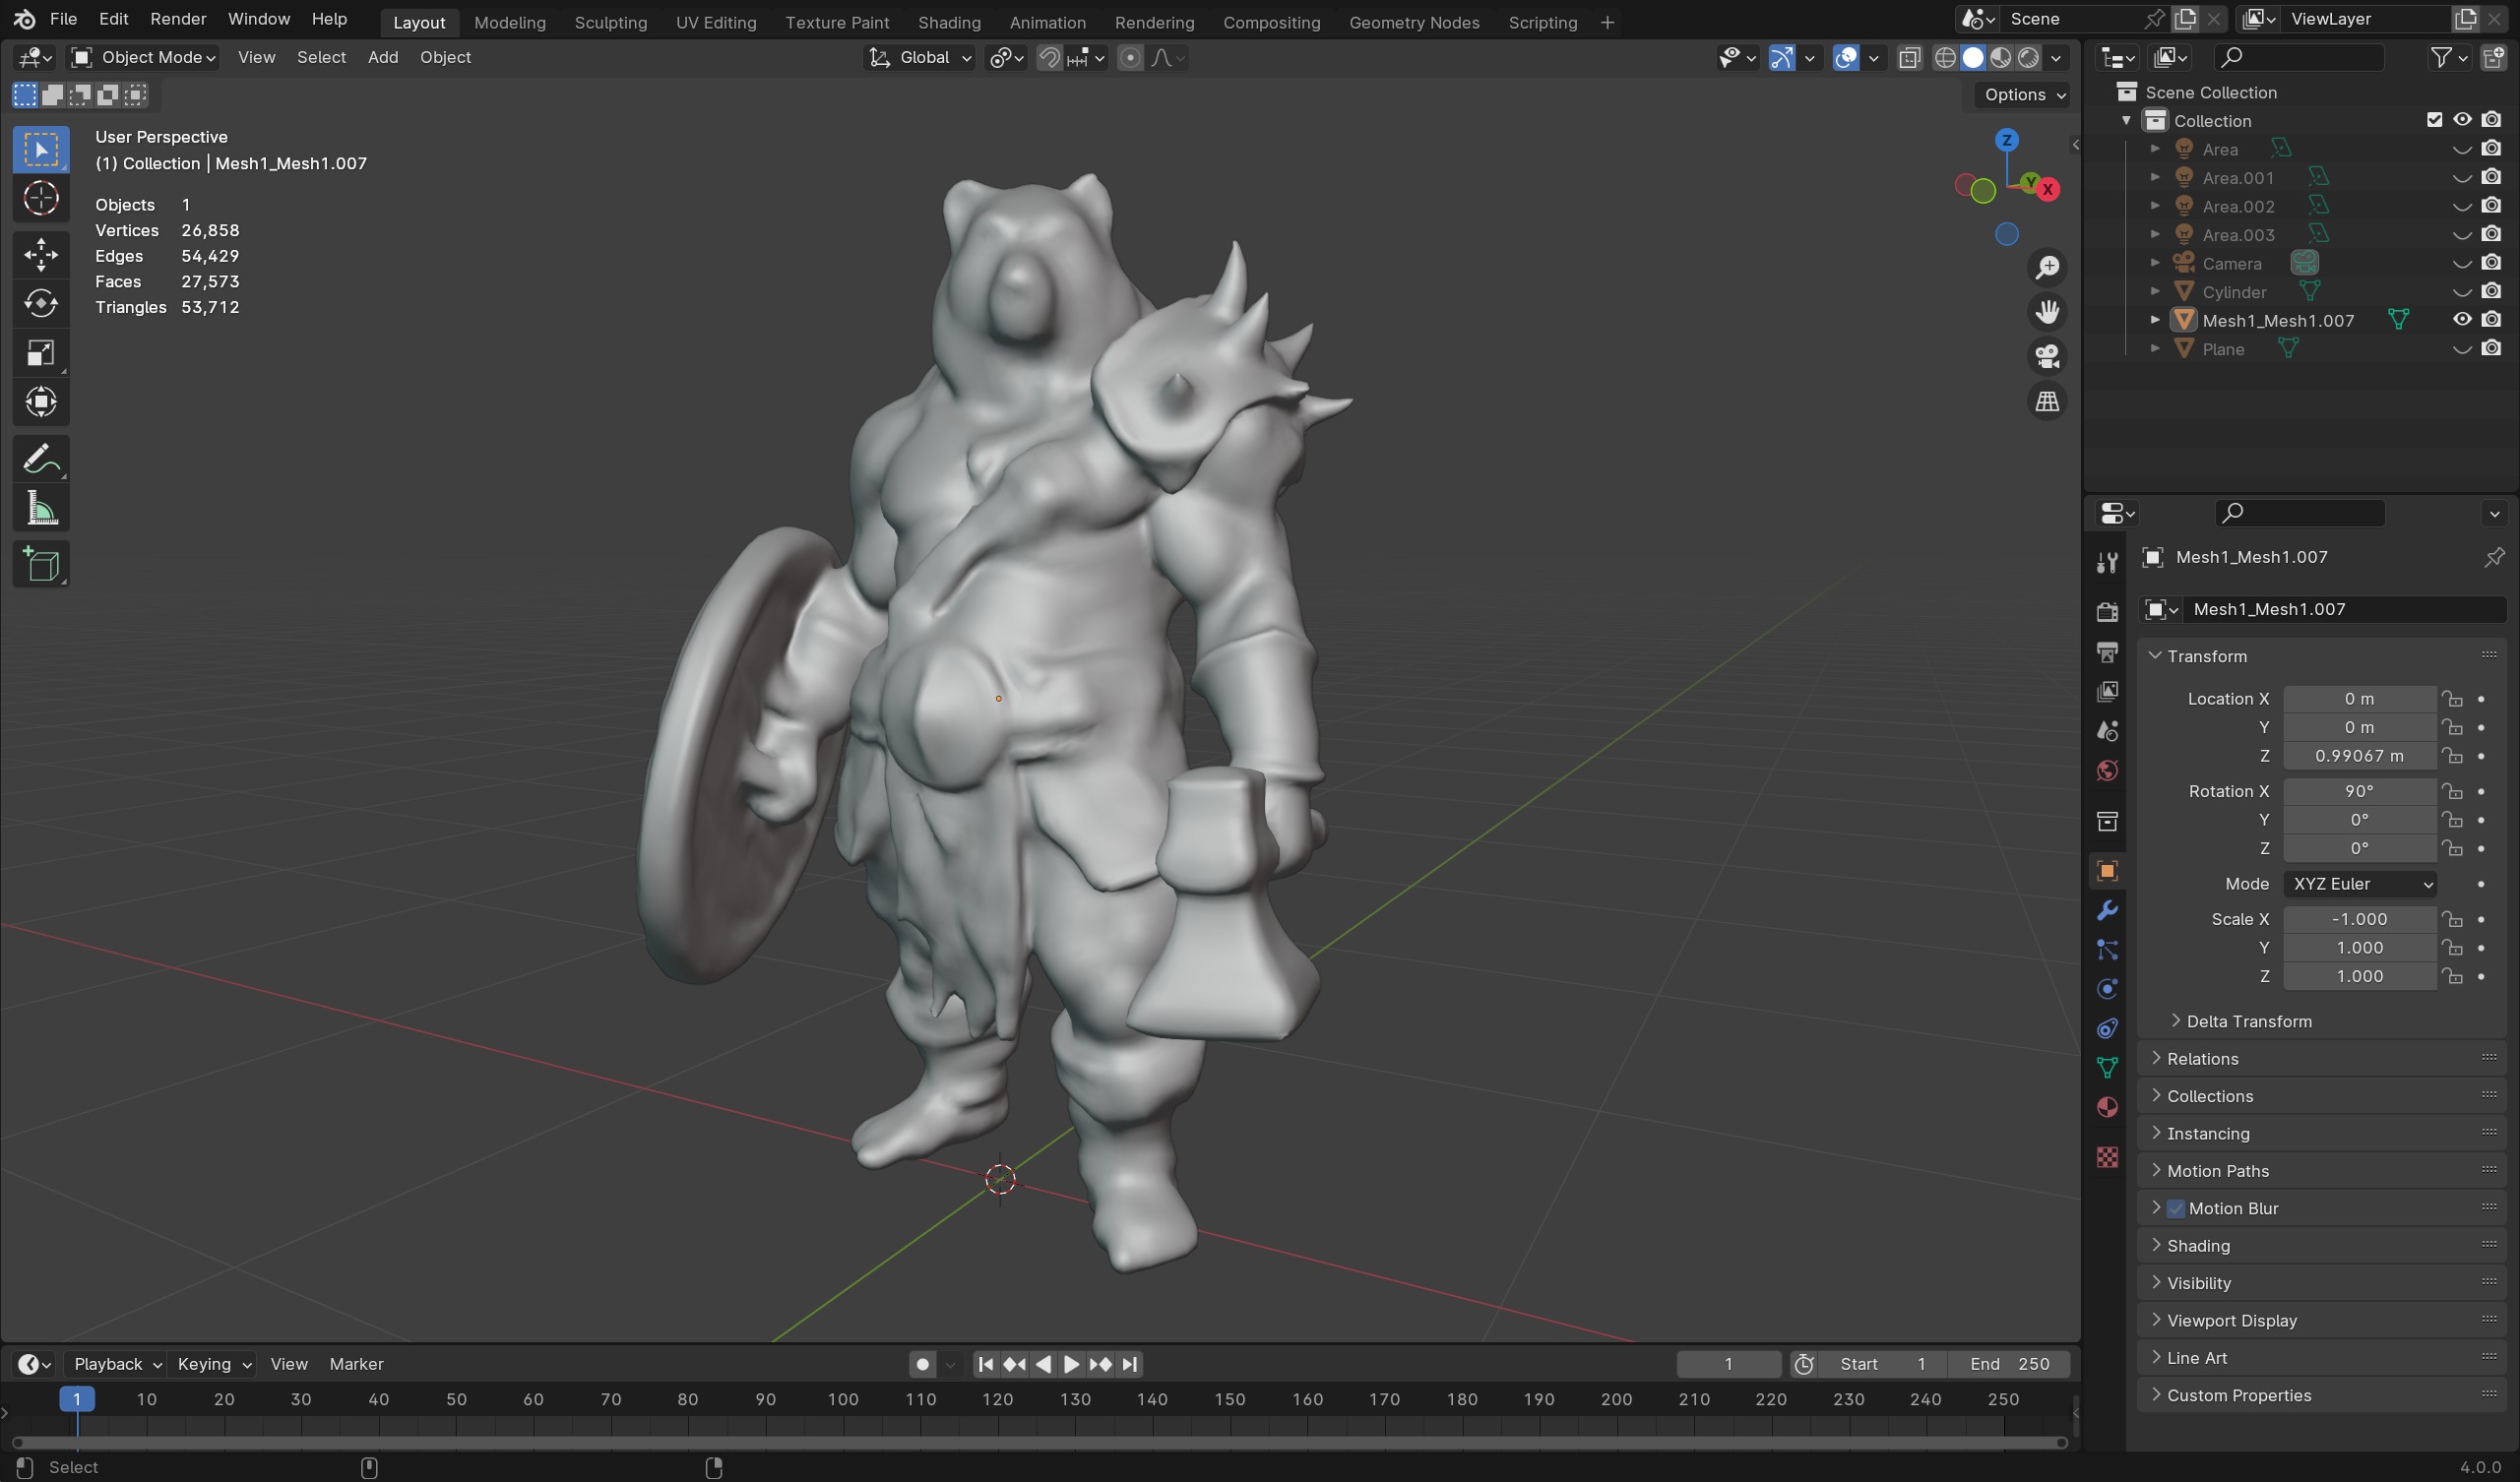Select the Select Box tool
This screenshot has width=2520, height=1482.
click(x=41, y=150)
